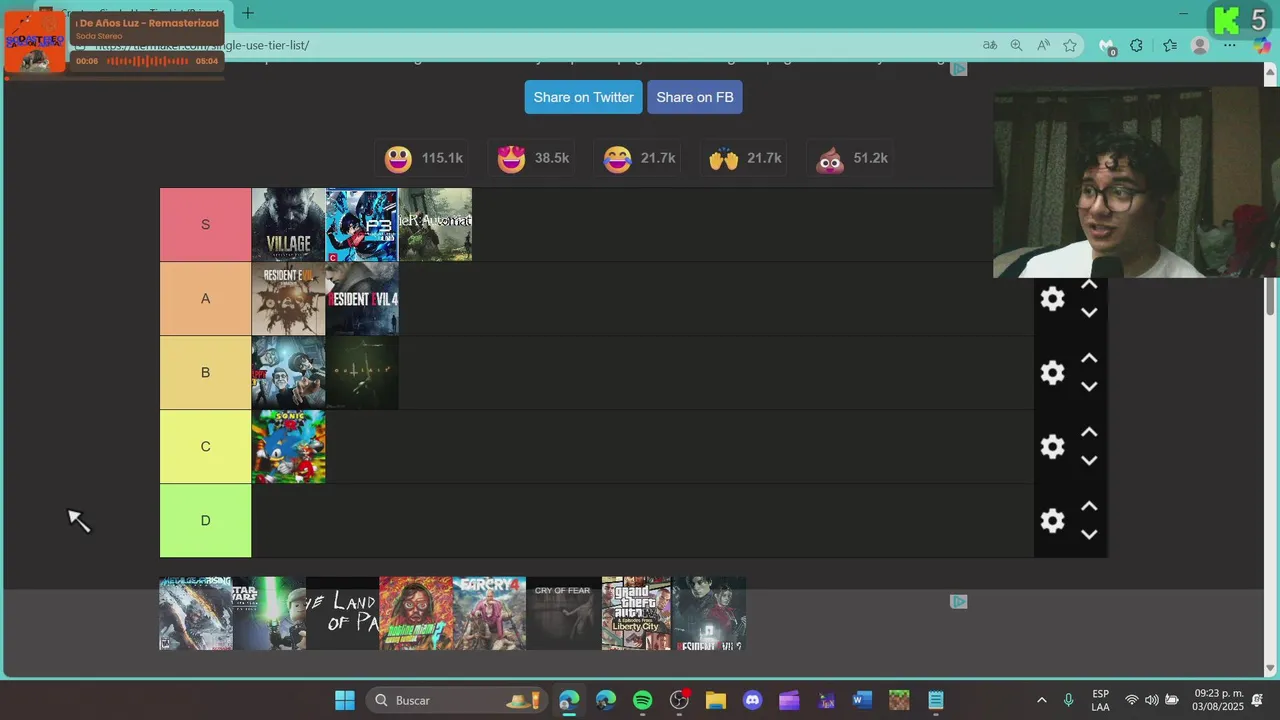Move tier D row up

(x=1089, y=506)
